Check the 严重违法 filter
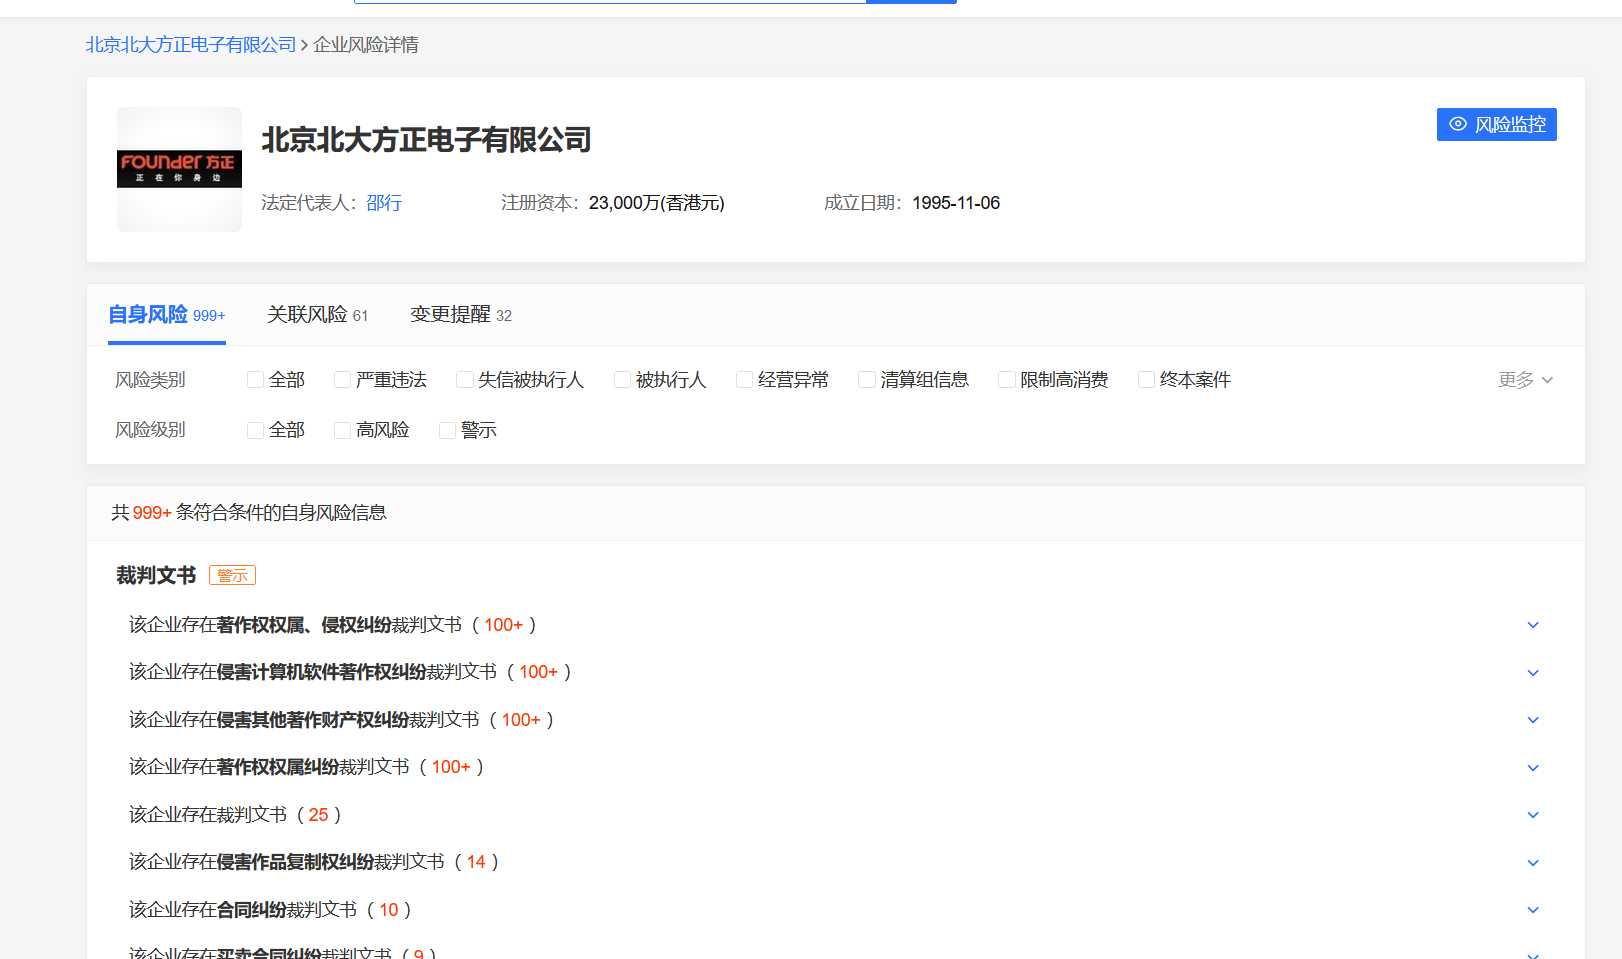 coord(342,380)
